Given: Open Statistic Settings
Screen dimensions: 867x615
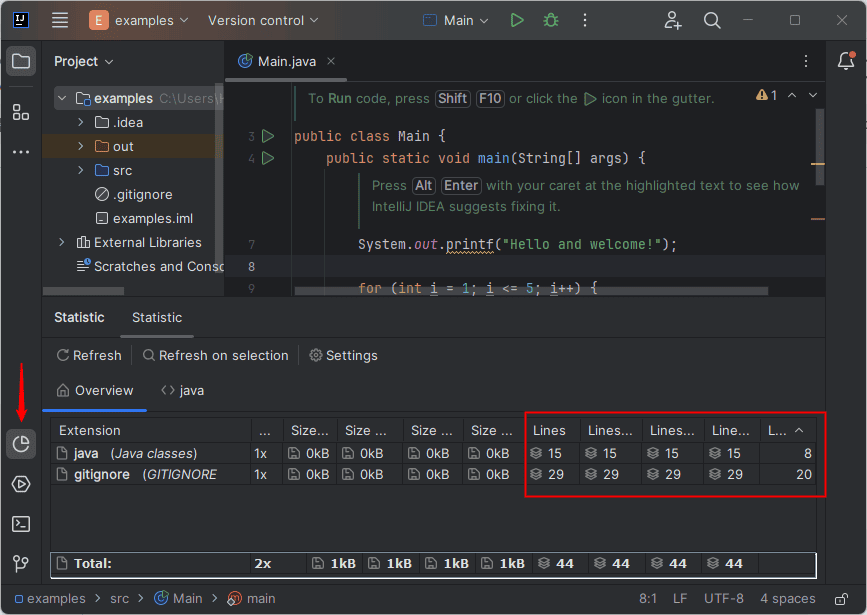Looking at the screenshot, I should tap(343, 356).
